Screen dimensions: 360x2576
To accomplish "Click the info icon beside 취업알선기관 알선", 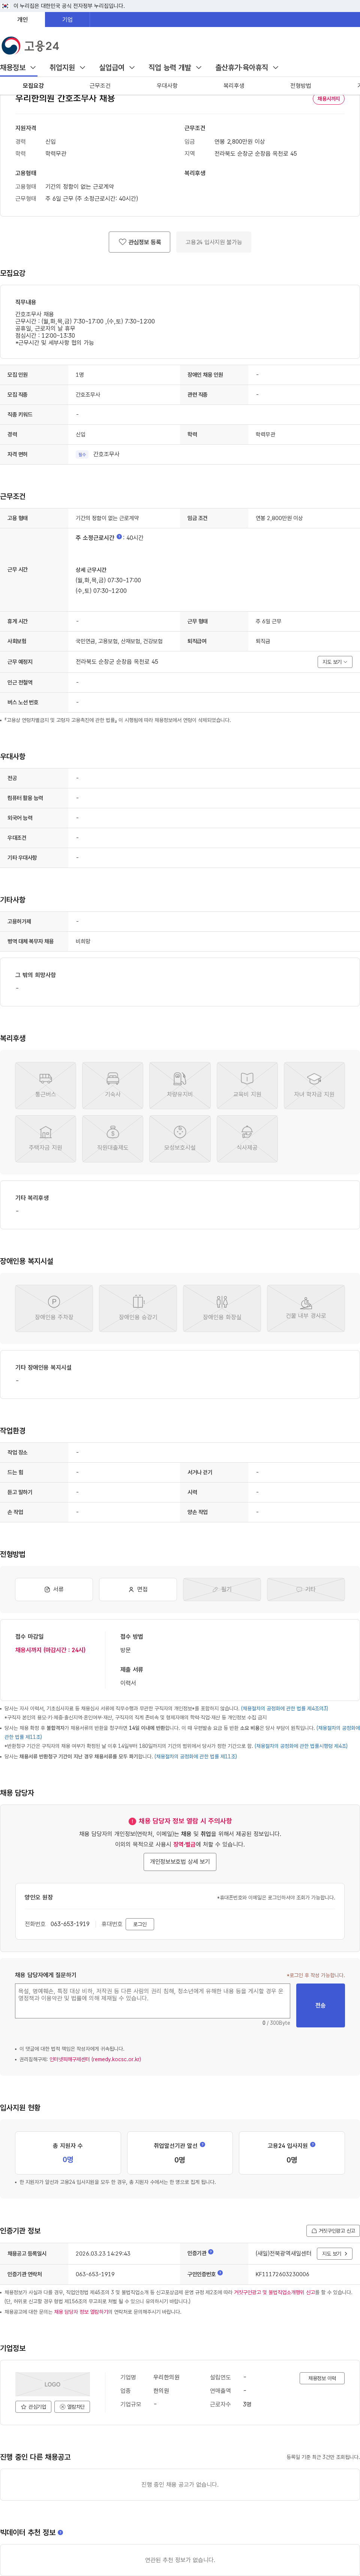I will click(203, 2144).
